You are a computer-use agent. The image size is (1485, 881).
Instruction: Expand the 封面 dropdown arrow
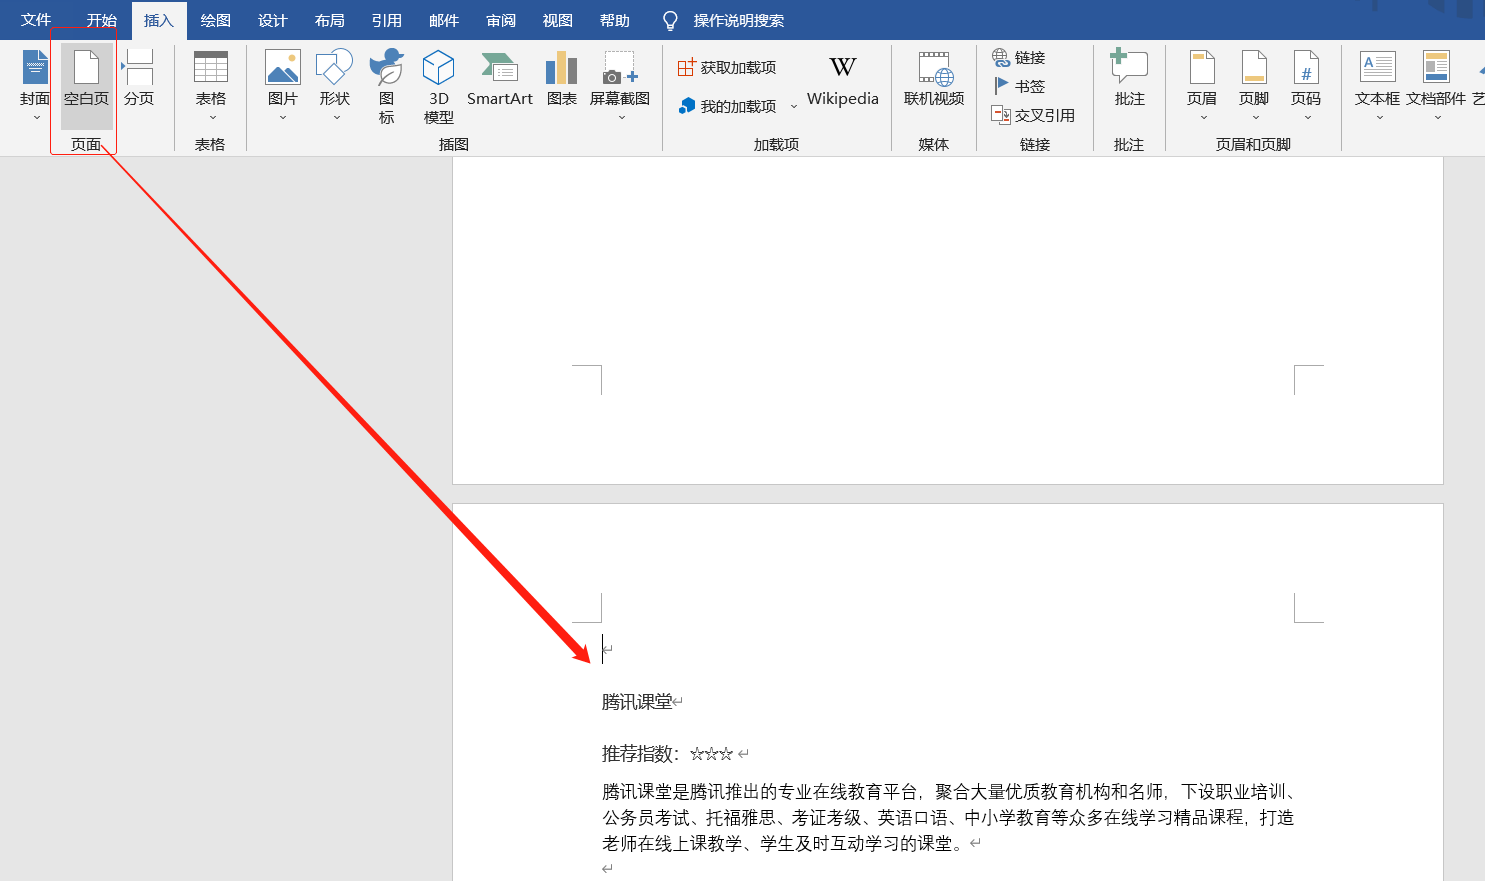tap(36, 118)
